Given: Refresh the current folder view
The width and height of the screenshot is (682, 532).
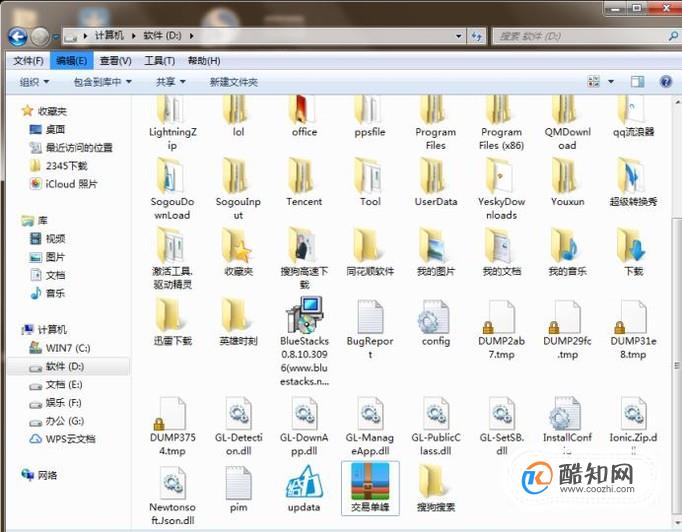Looking at the screenshot, I should tap(476, 37).
